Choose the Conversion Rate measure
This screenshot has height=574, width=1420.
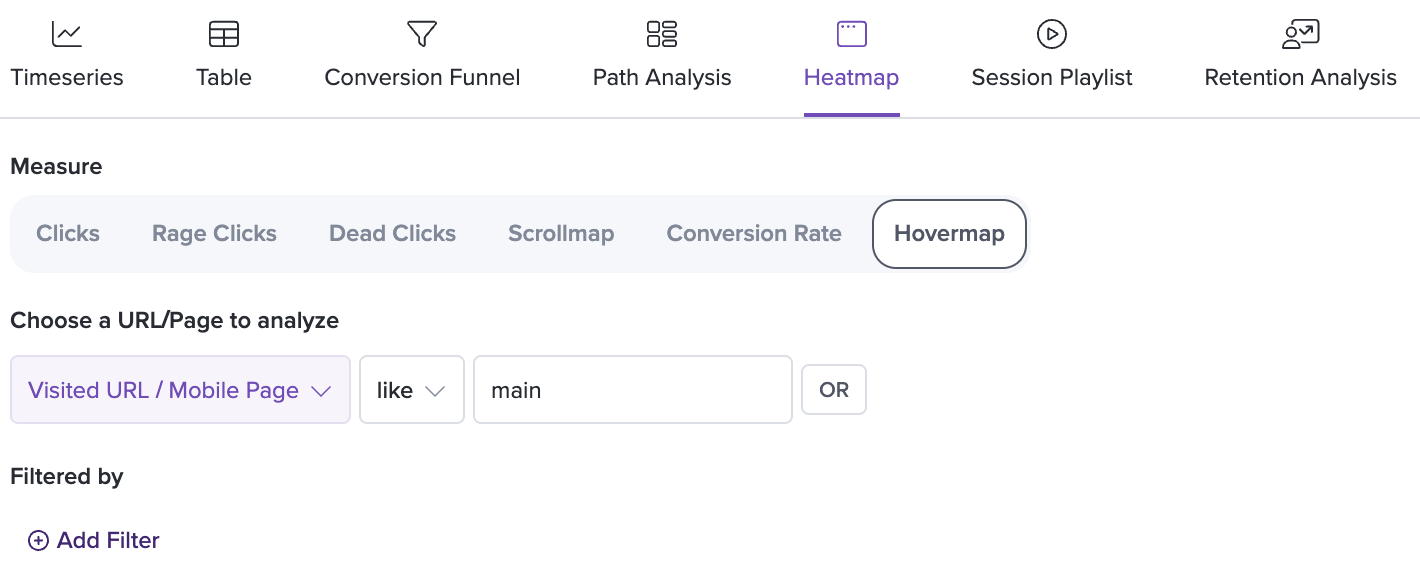(x=754, y=234)
